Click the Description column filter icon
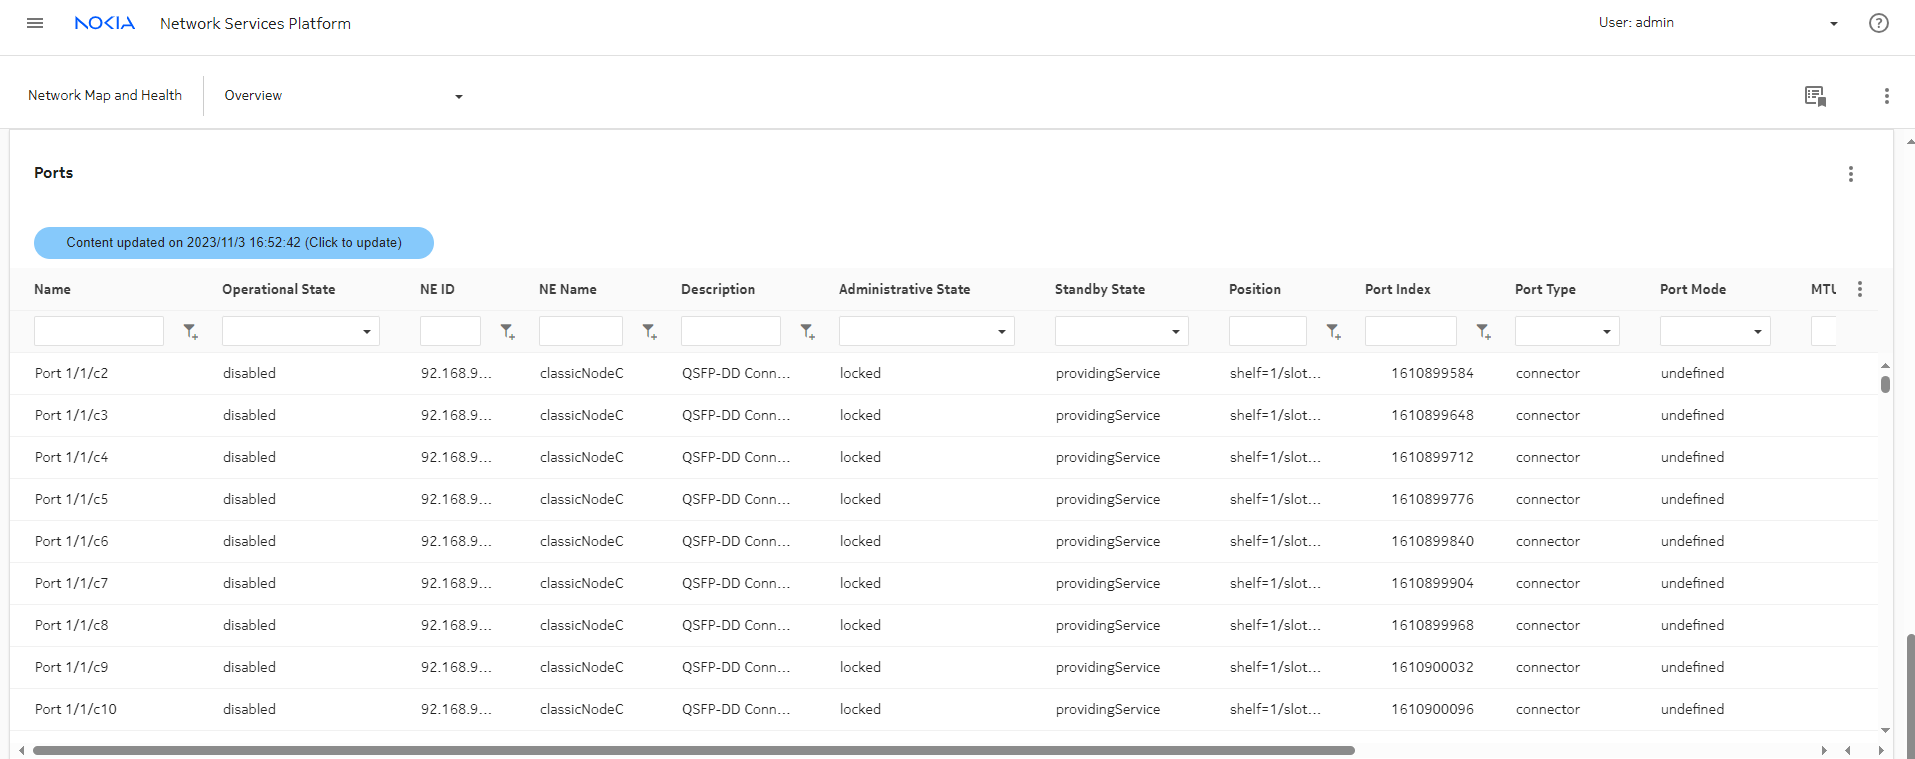This screenshot has width=1915, height=759. point(808,331)
